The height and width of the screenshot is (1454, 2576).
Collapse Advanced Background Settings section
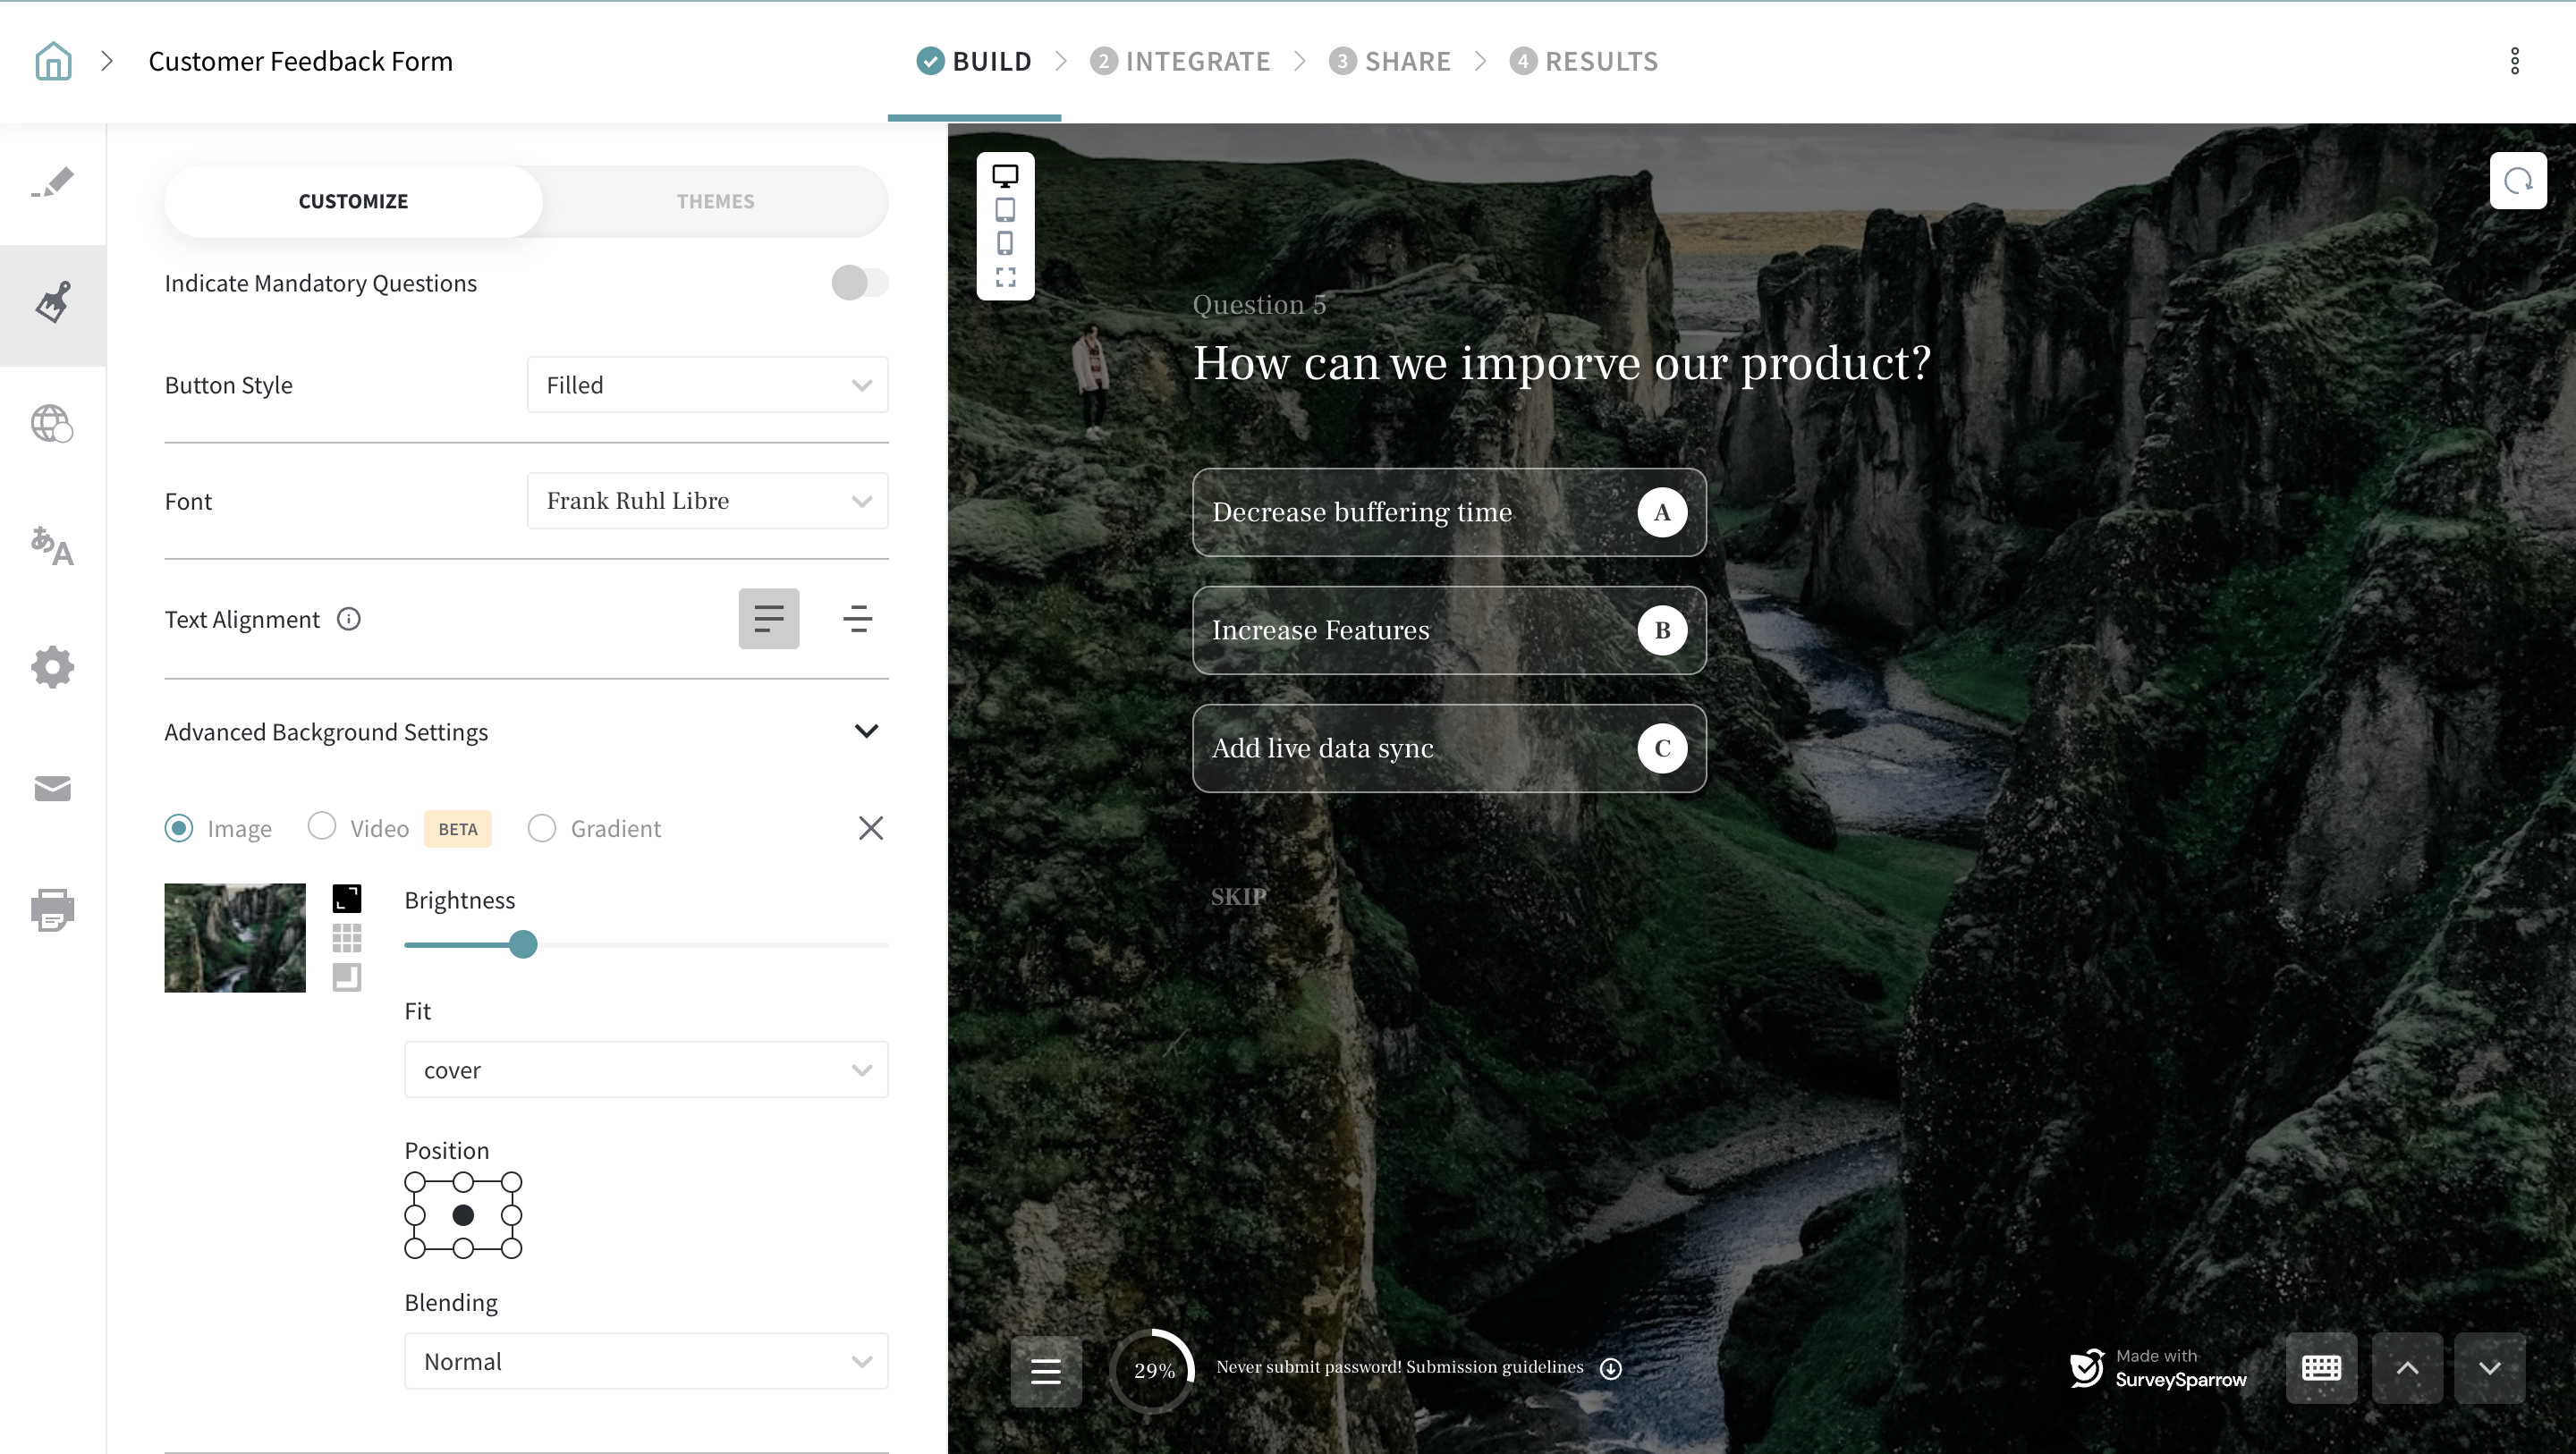(866, 731)
